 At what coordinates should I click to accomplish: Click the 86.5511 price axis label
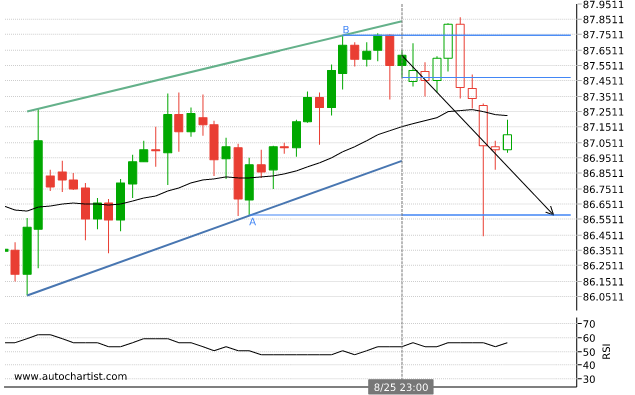603,220
